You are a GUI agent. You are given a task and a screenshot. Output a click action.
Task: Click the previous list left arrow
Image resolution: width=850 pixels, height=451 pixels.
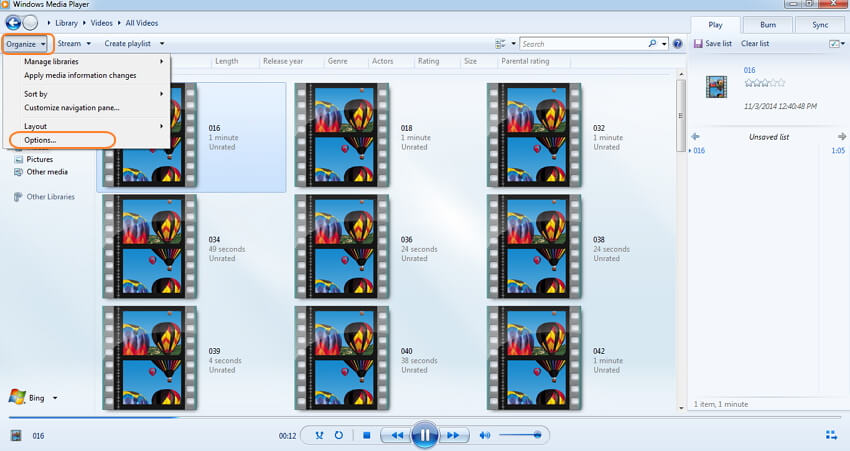pyautogui.click(x=695, y=137)
